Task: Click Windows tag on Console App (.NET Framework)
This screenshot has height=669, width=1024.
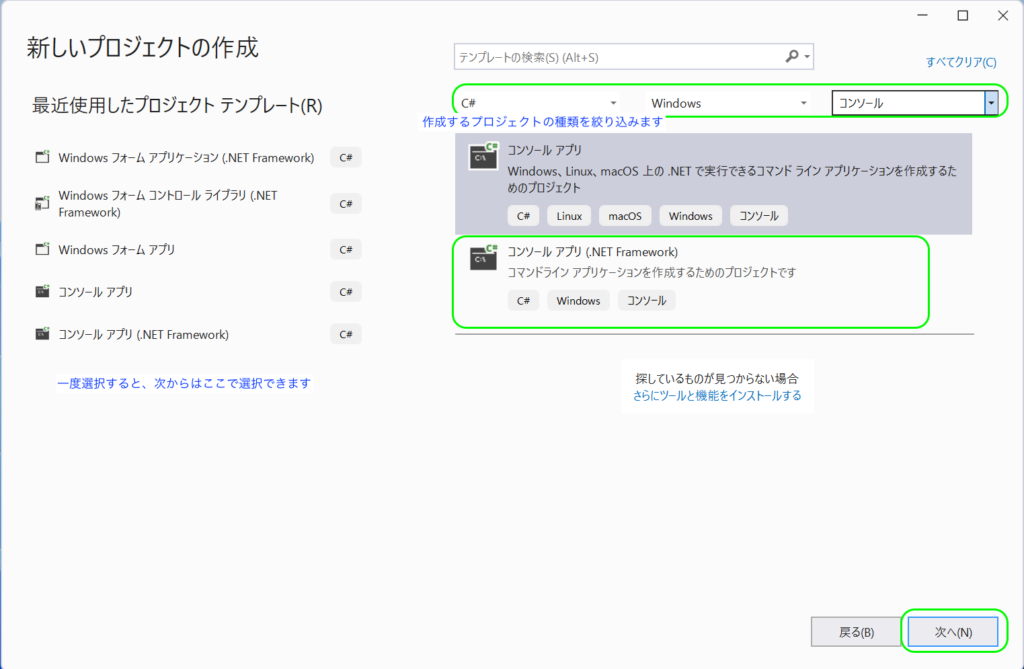Action: pyautogui.click(x=578, y=301)
